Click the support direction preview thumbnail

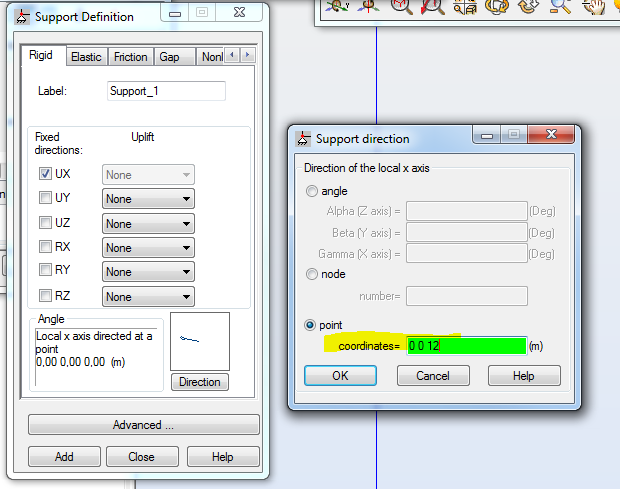point(200,342)
